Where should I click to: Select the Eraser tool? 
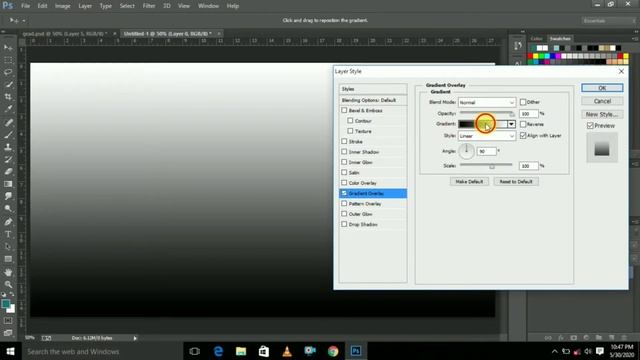[x=8, y=171]
